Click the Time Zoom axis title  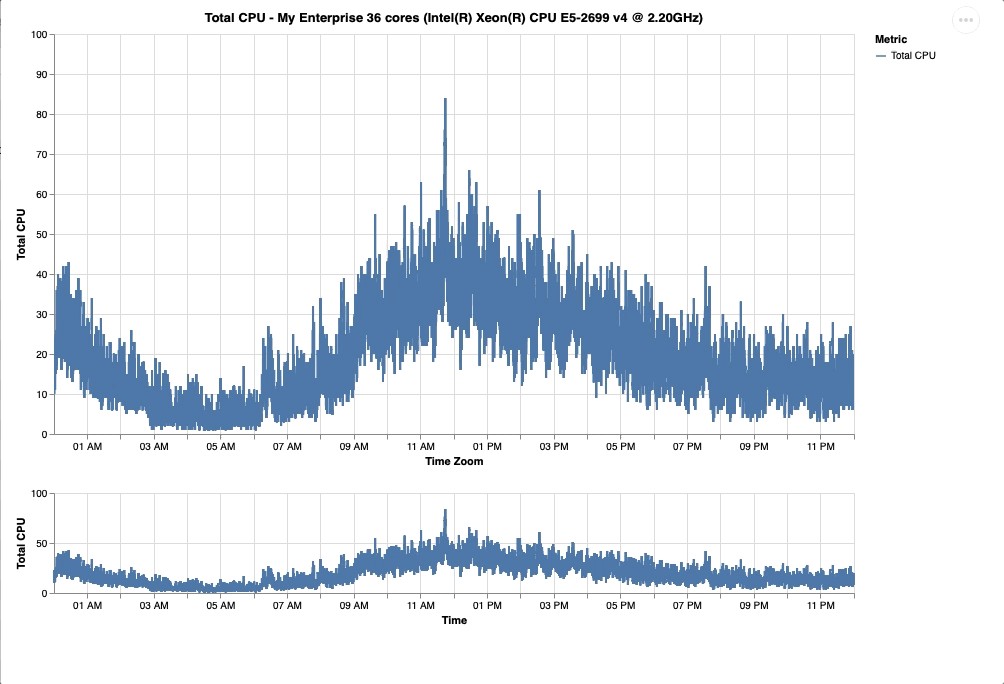point(454,461)
